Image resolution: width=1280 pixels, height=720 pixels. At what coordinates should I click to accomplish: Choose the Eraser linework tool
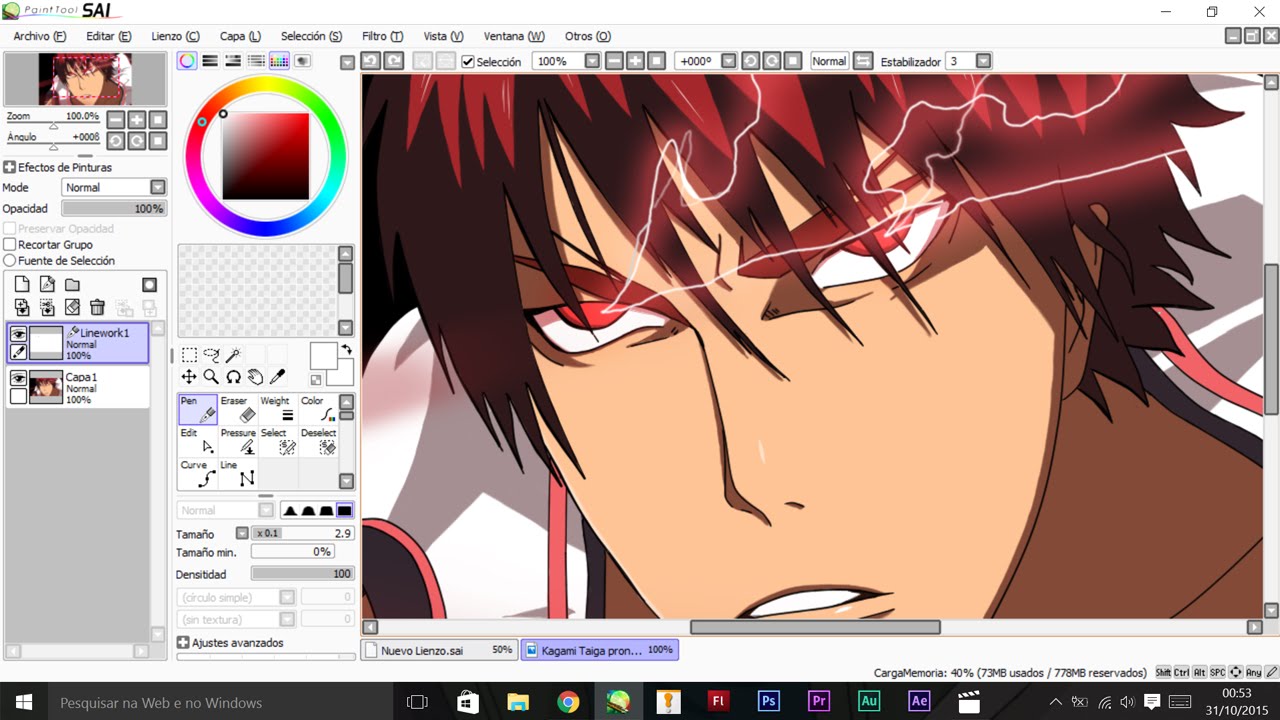click(x=238, y=409)
